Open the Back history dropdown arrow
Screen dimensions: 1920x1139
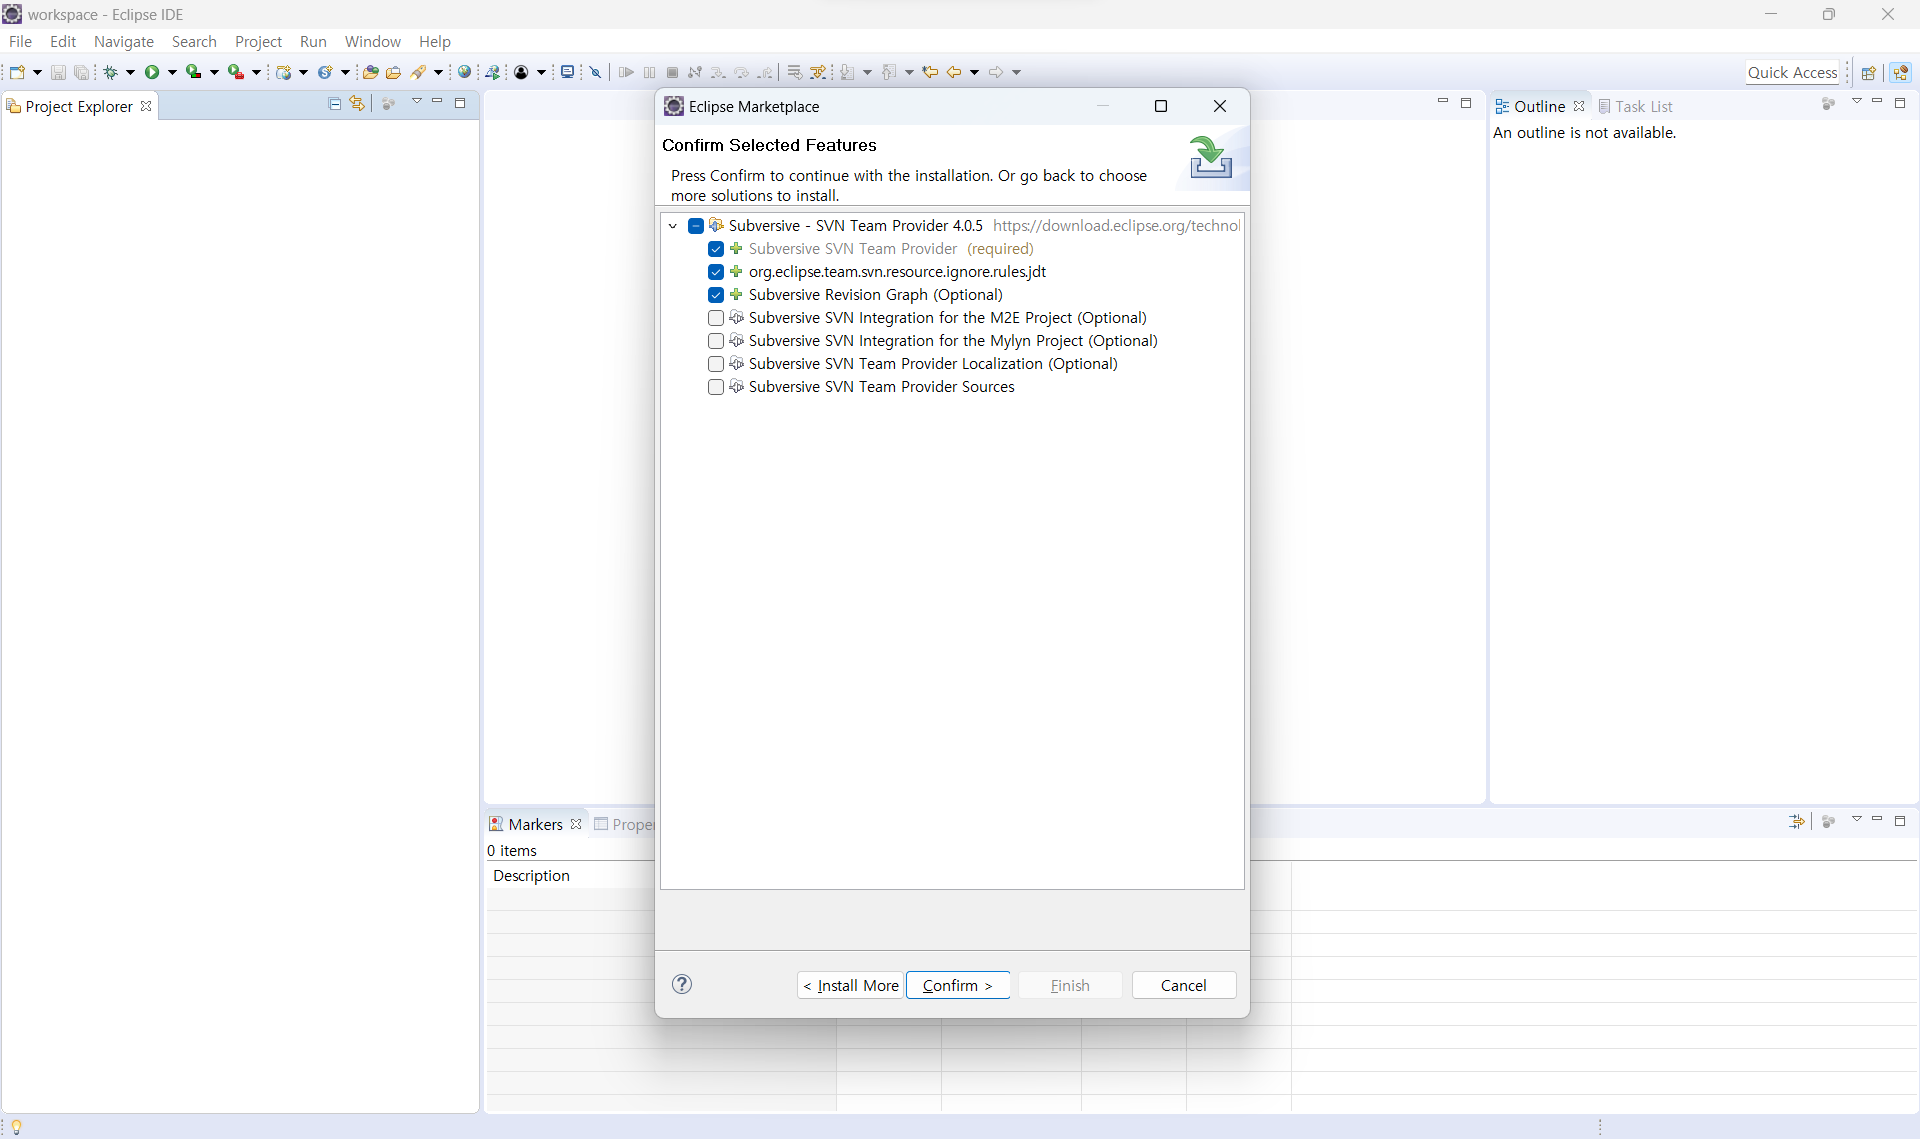974,72
